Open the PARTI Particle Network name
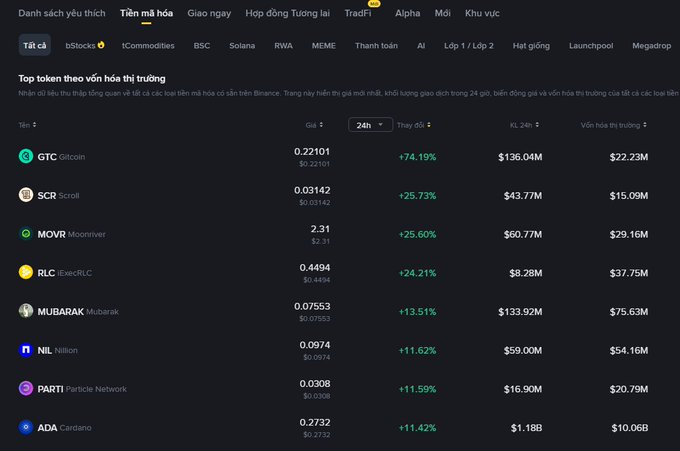 (82, 389)
